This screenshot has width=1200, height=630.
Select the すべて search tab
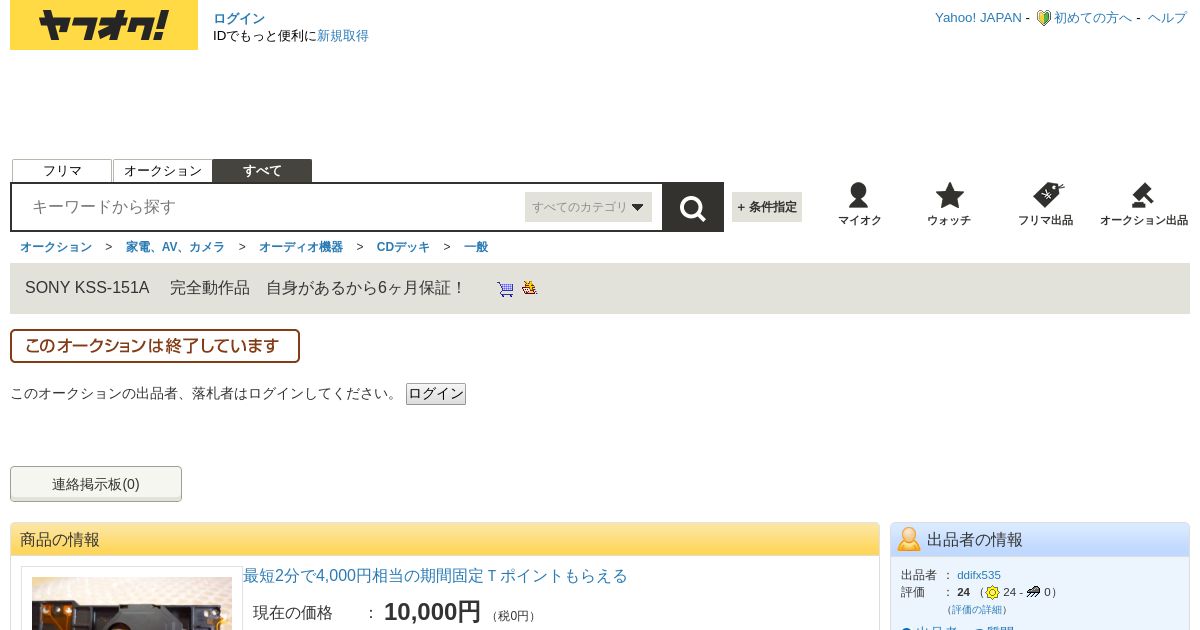pyautogui.click(x=262, y=171)
